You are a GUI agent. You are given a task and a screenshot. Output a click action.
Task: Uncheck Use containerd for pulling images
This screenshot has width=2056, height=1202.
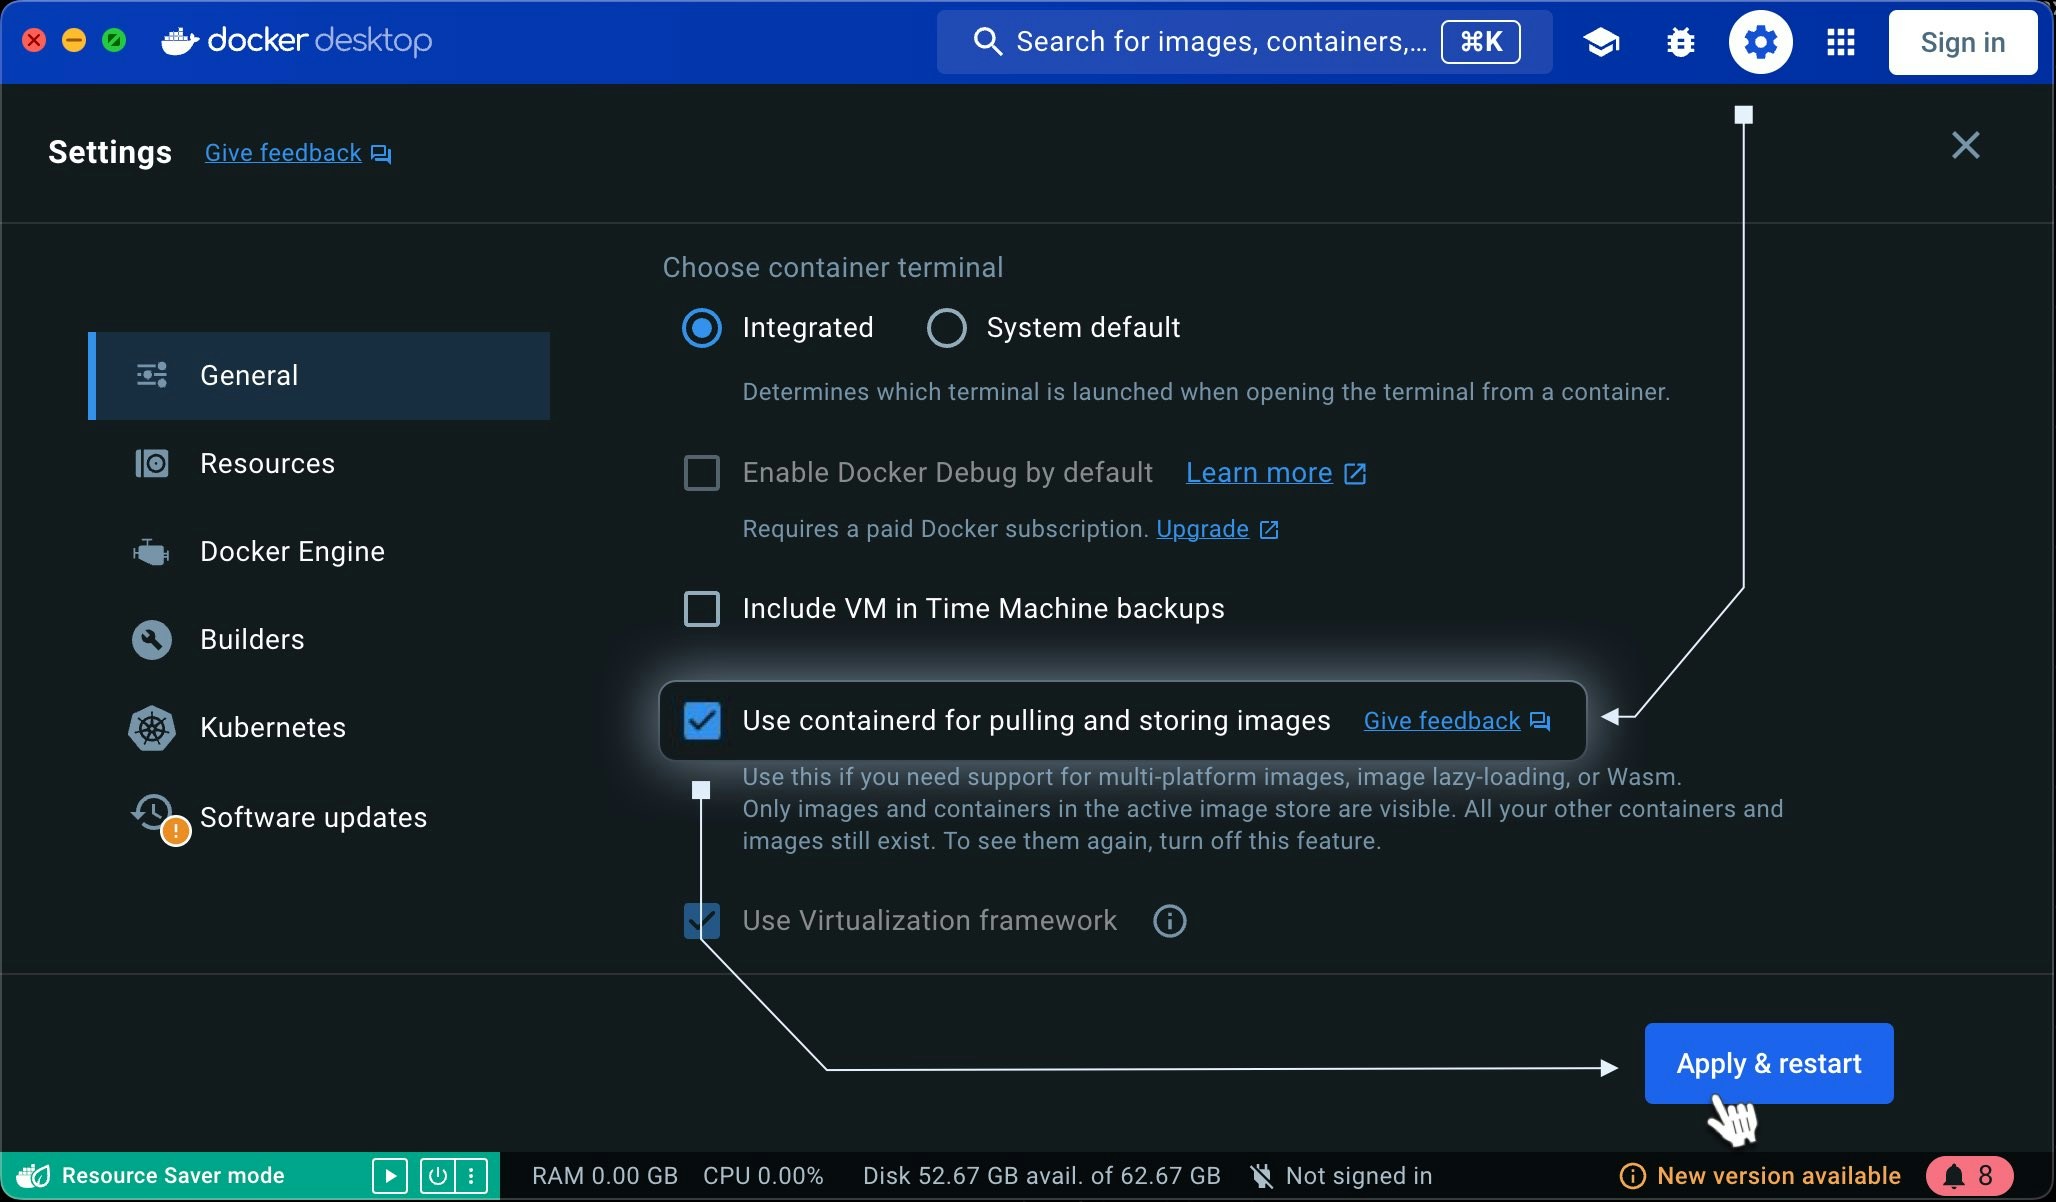click(701, 720)
